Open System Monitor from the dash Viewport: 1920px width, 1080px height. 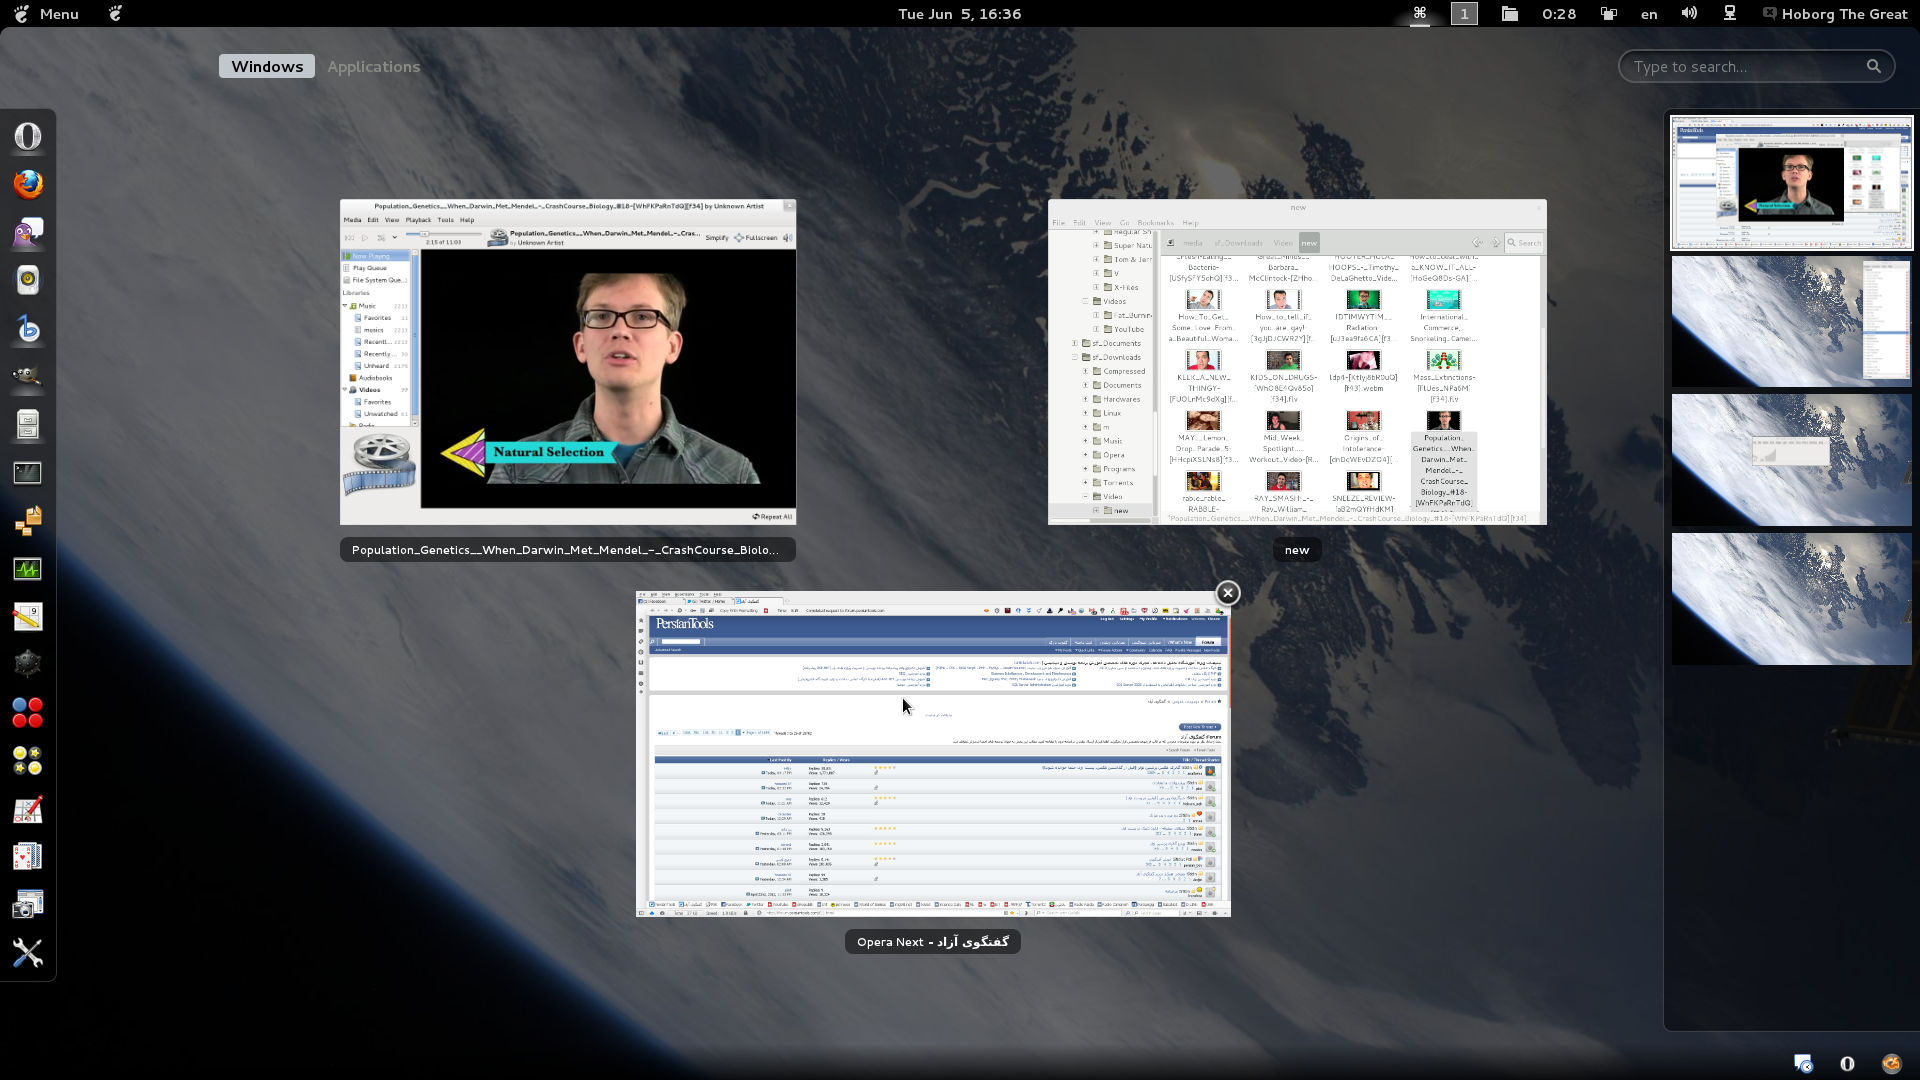[28, 569]
